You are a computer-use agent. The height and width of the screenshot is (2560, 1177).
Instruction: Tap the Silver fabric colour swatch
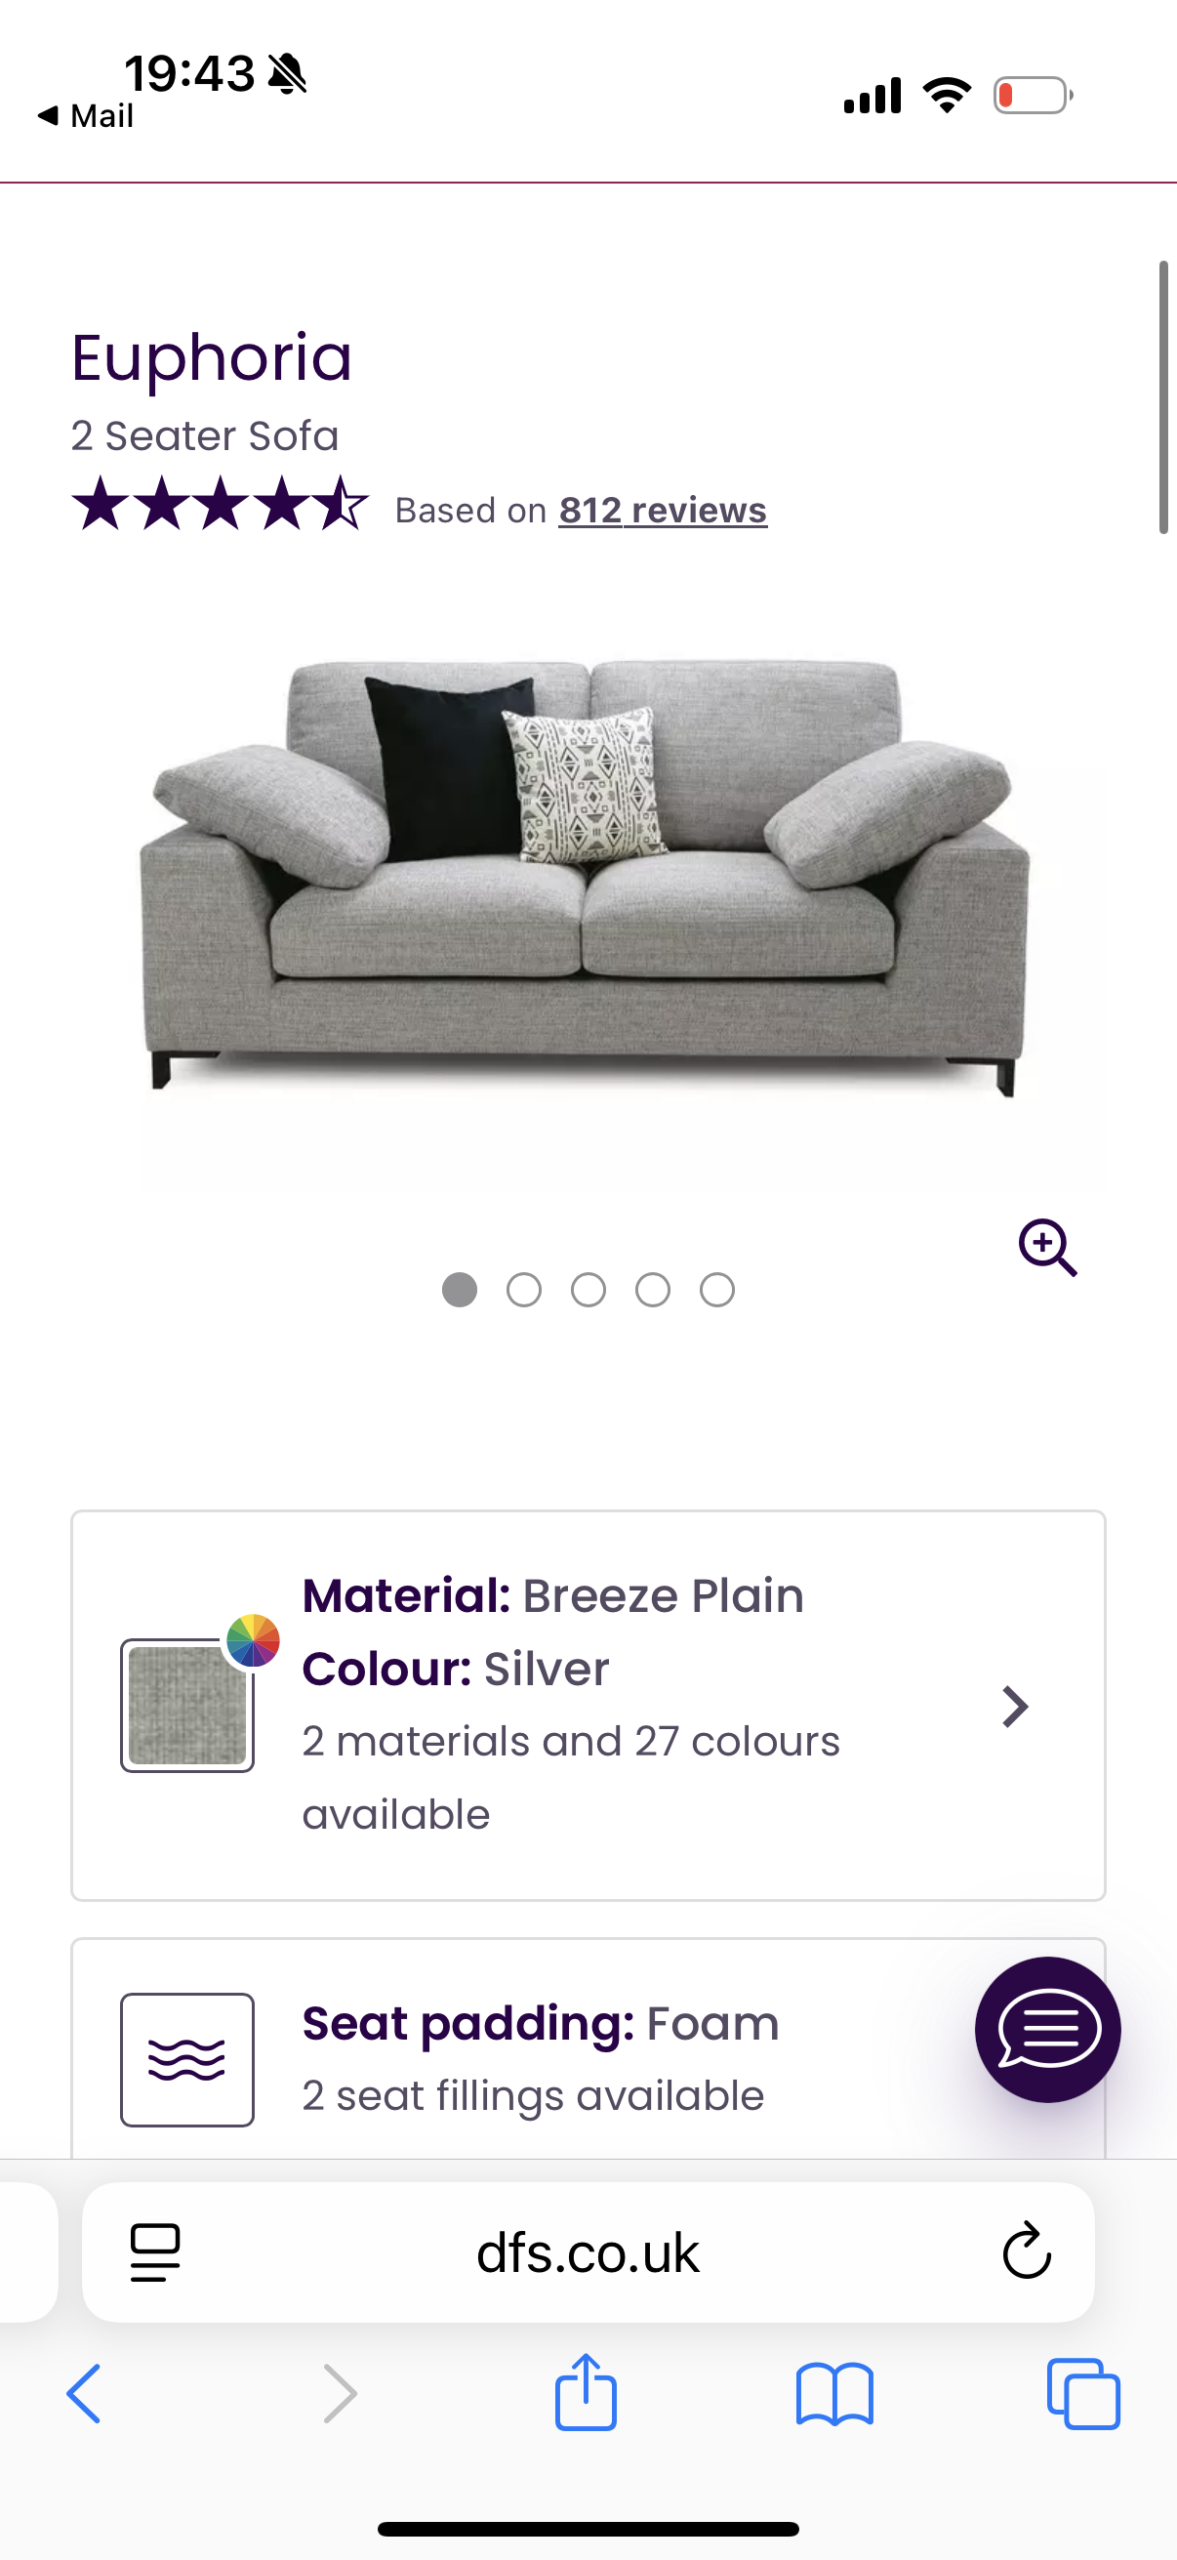187,1705
